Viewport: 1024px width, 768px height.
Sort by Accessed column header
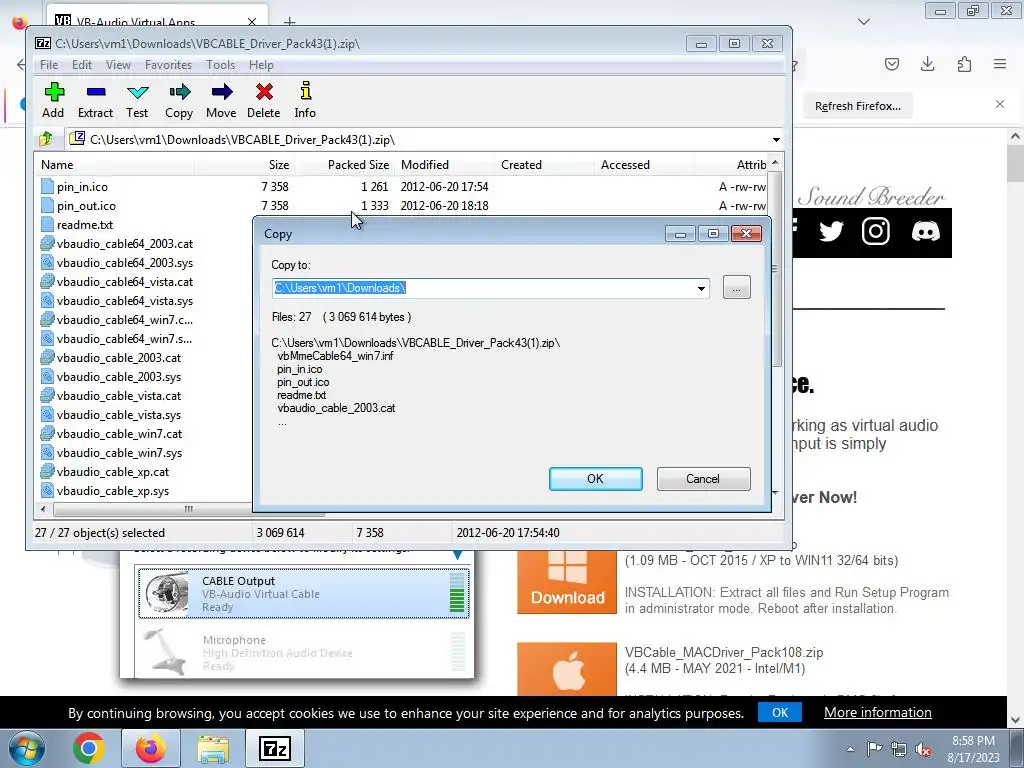(645, 165)
